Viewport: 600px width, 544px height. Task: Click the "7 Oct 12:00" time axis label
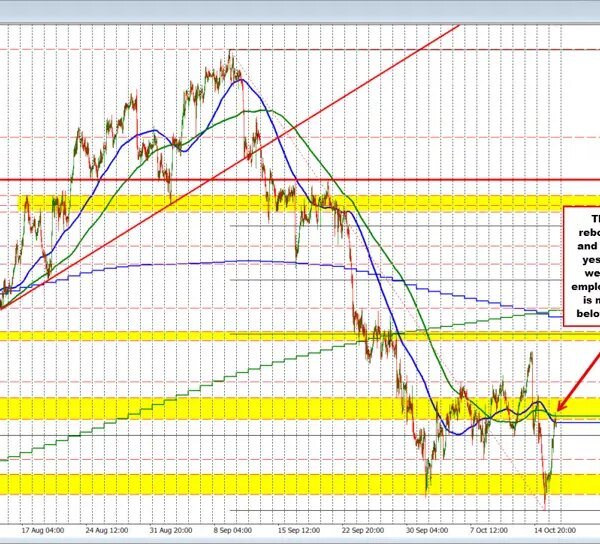point(489,530)
